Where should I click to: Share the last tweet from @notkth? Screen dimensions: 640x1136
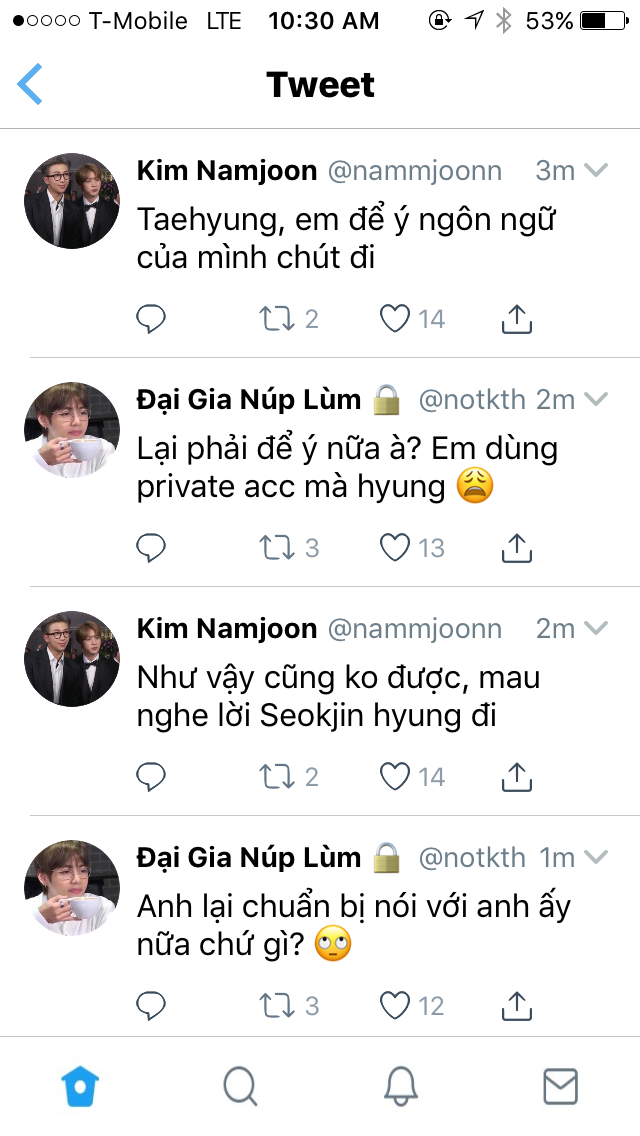coord(515,1005)
